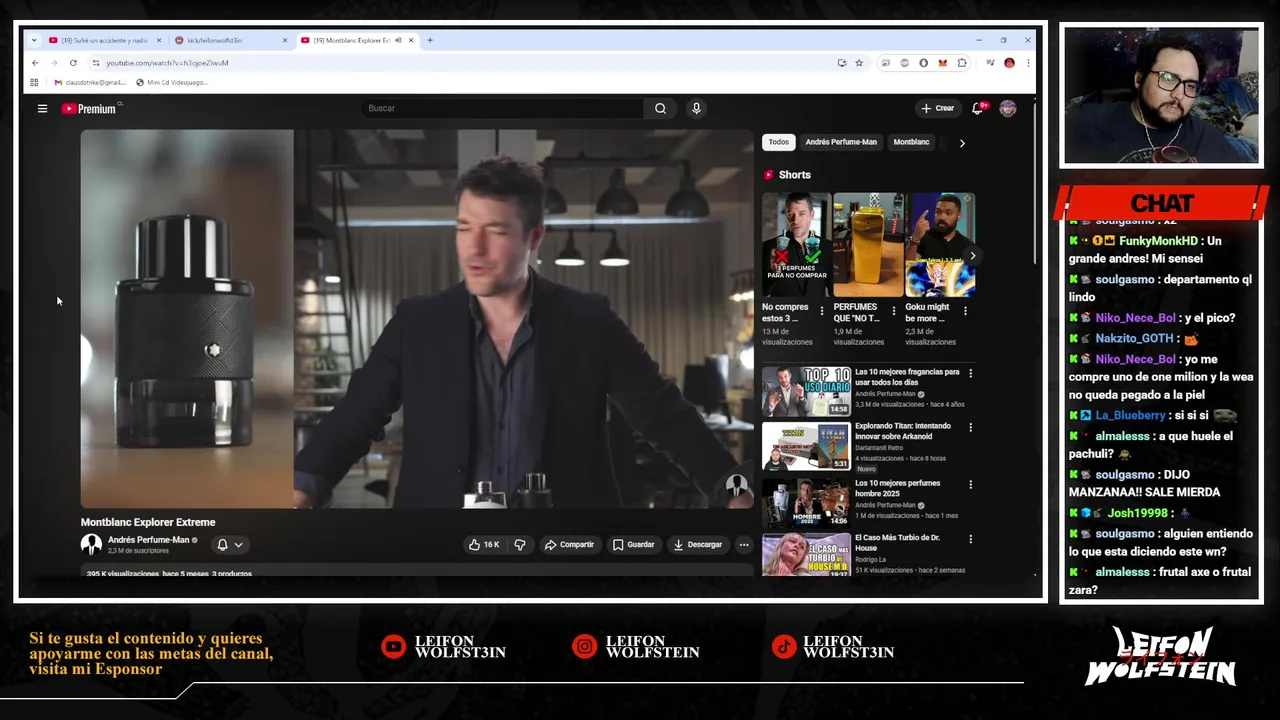Screen dimensions: 1280x720
Task: Open options for 'PERFUMES QUE NO T' Short
Action: pyautogui.click(x=894, y=311)
